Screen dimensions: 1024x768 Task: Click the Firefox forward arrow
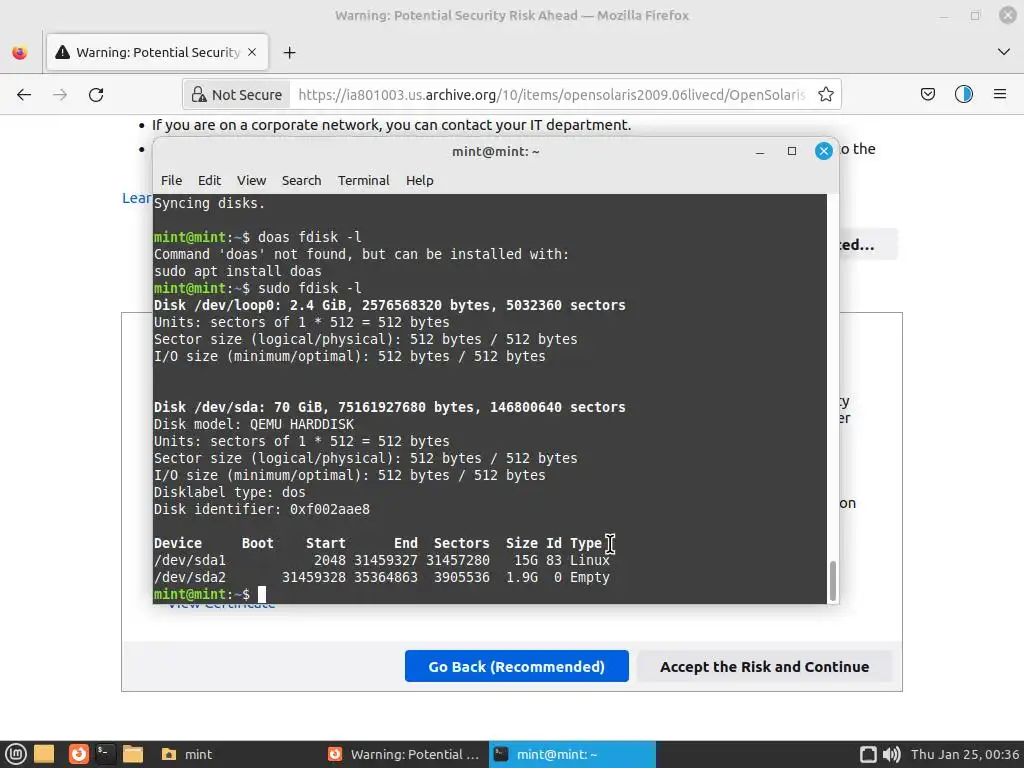60,95
